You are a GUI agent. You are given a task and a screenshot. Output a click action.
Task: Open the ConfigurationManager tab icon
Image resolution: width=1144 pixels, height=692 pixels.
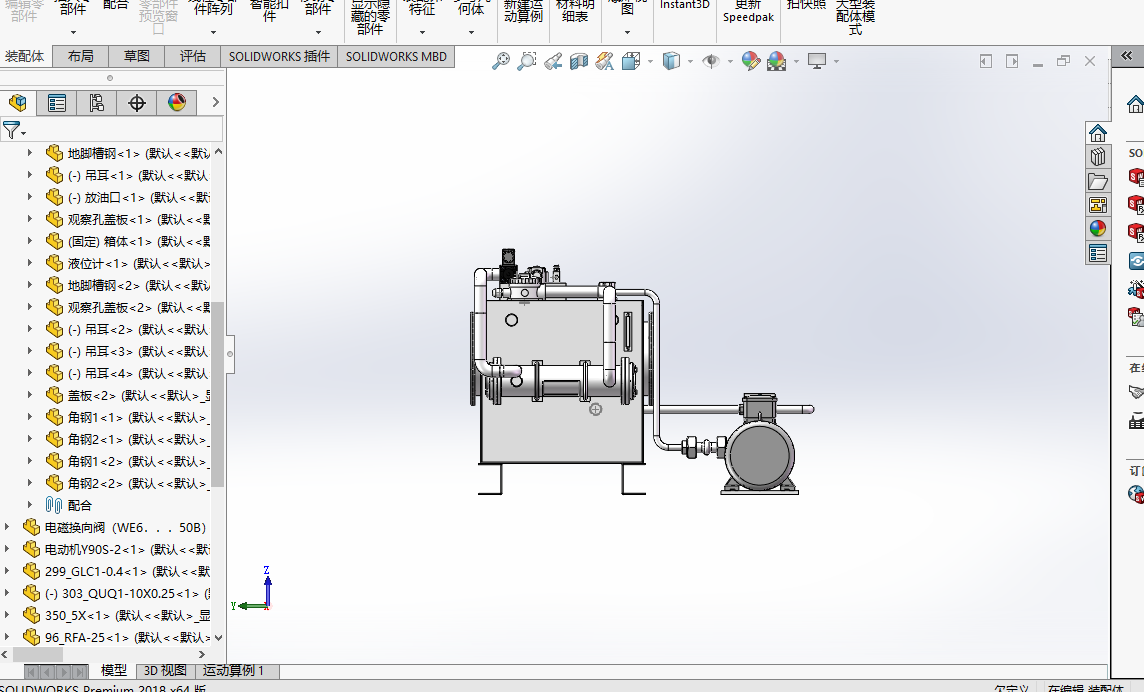[x=96, y=103]
